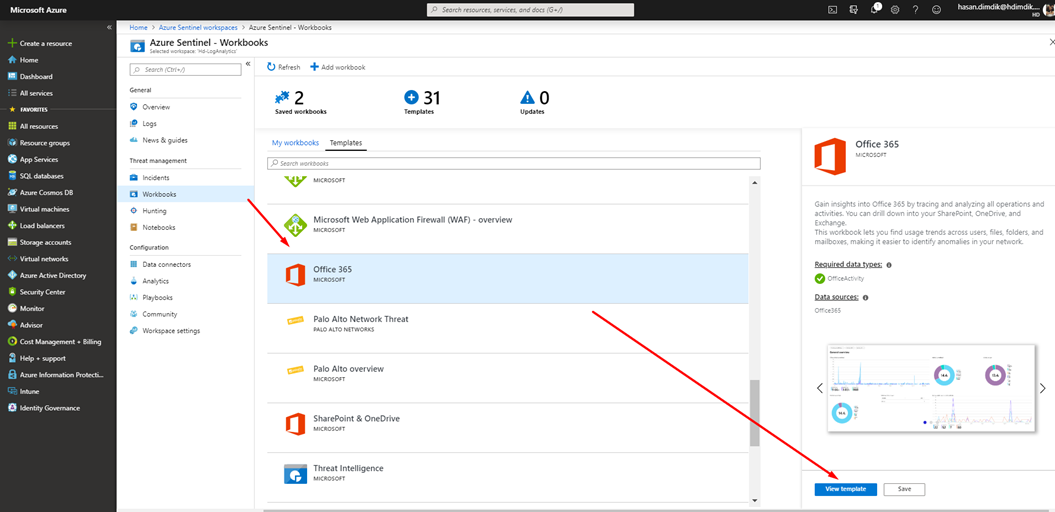Switch to My workbooks tab

(x=295, y=143)
